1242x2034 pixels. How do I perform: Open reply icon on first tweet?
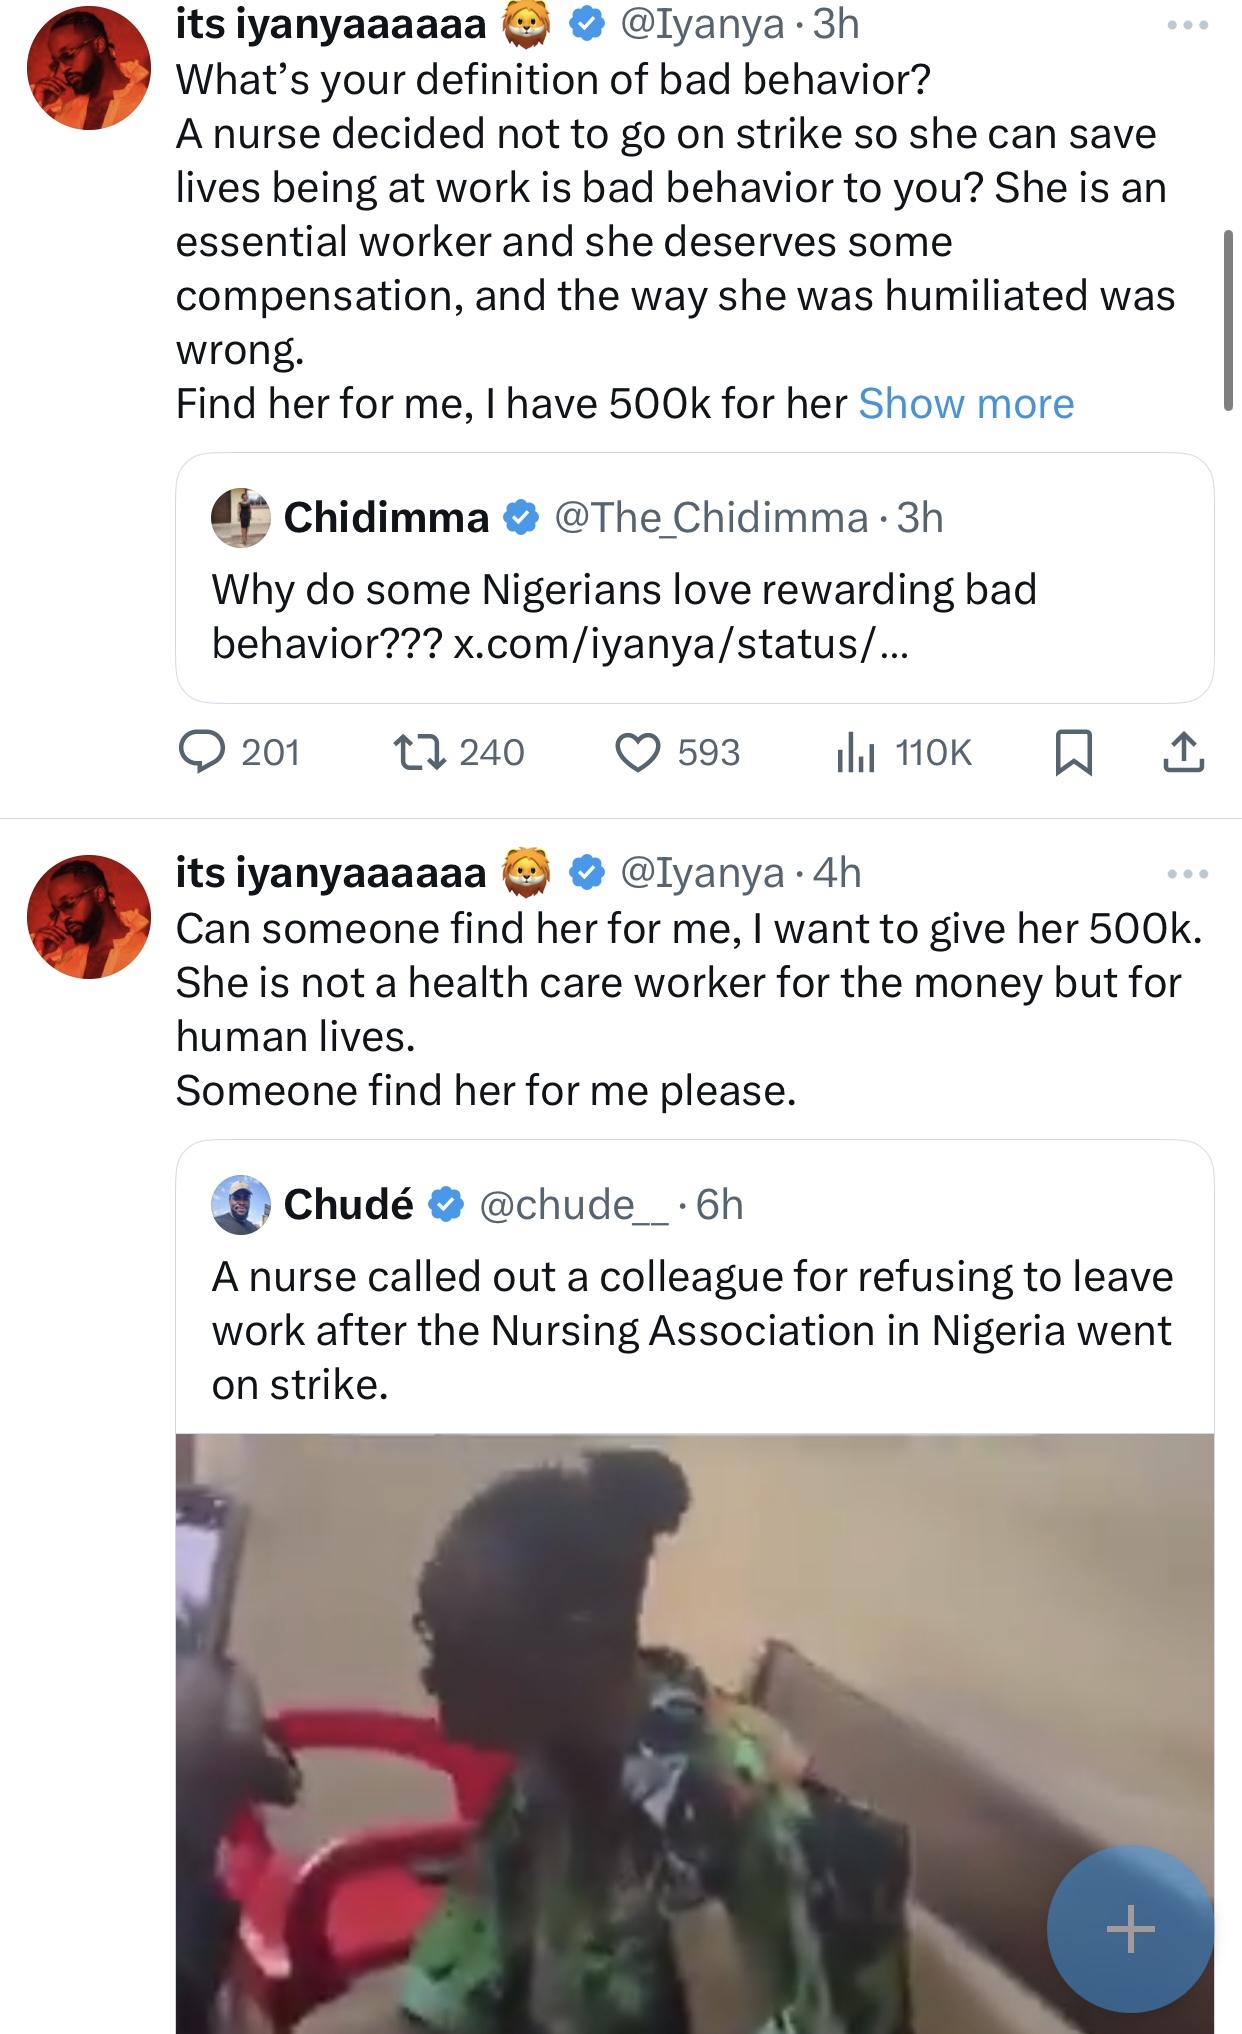click(x=202, y=752)
